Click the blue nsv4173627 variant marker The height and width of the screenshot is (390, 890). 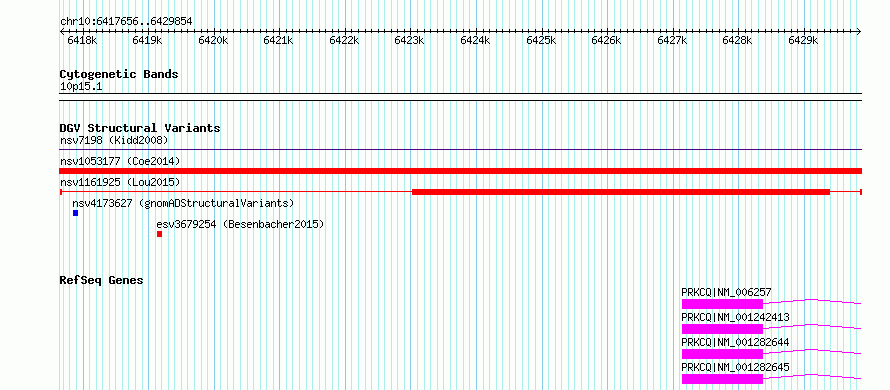click(x=75, y=213)
